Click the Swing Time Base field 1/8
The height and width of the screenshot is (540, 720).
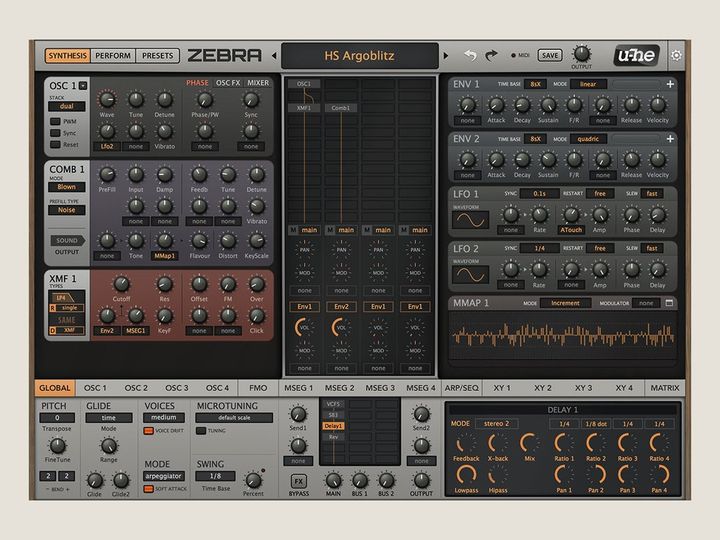pyautogui.click(x=215, y=476)
